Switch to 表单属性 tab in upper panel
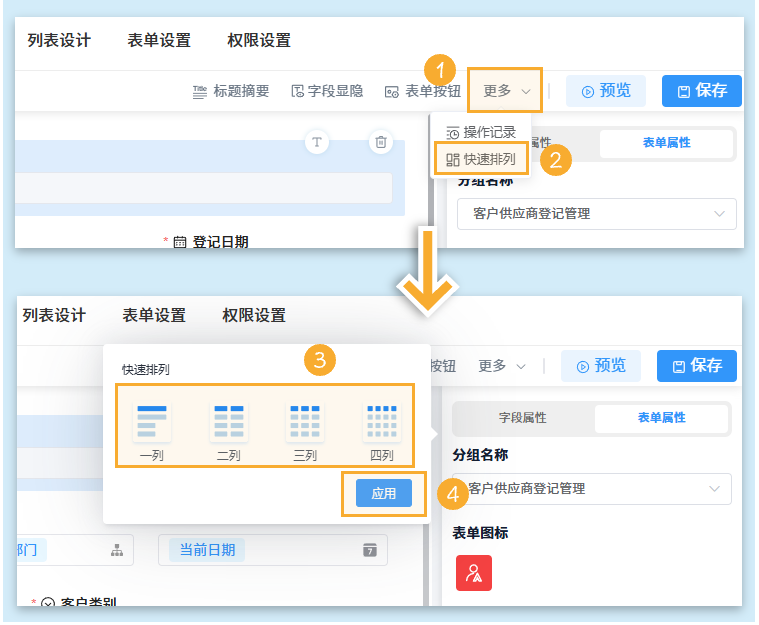This screenshot has width=759, height=625. 667,143
